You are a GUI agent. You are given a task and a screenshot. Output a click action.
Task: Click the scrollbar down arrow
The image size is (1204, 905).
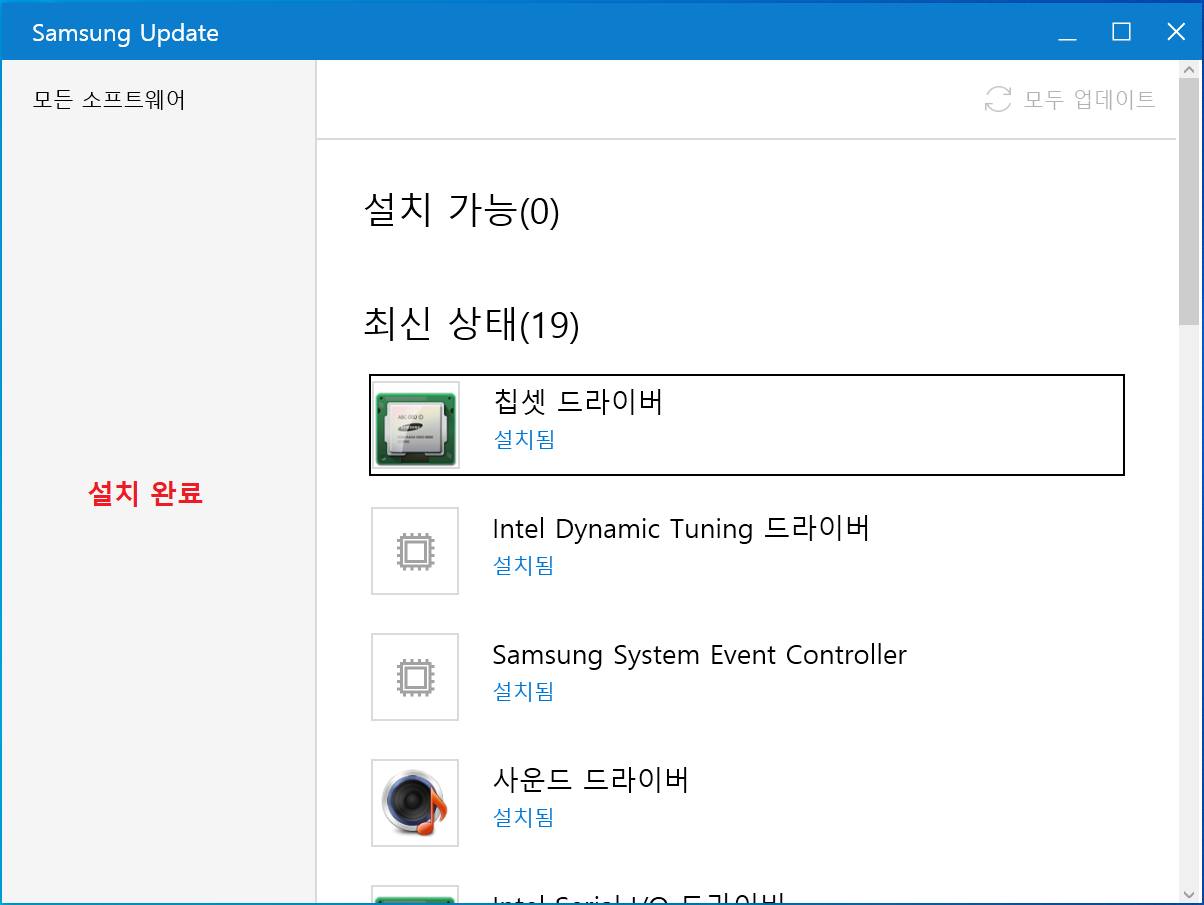(x=1189, y=893)
